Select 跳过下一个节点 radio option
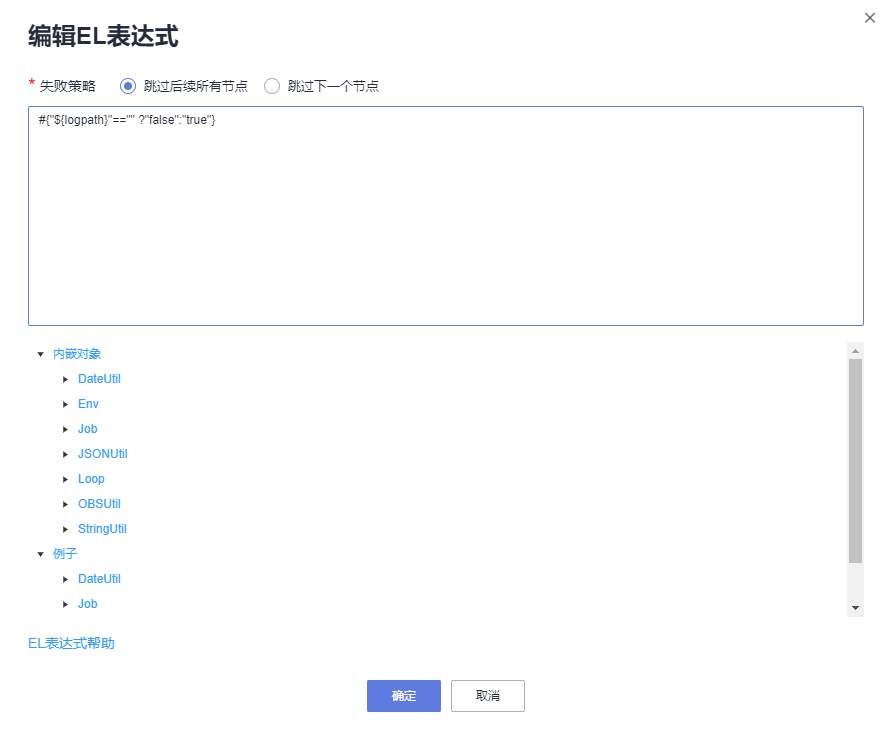 coord(272,86)
